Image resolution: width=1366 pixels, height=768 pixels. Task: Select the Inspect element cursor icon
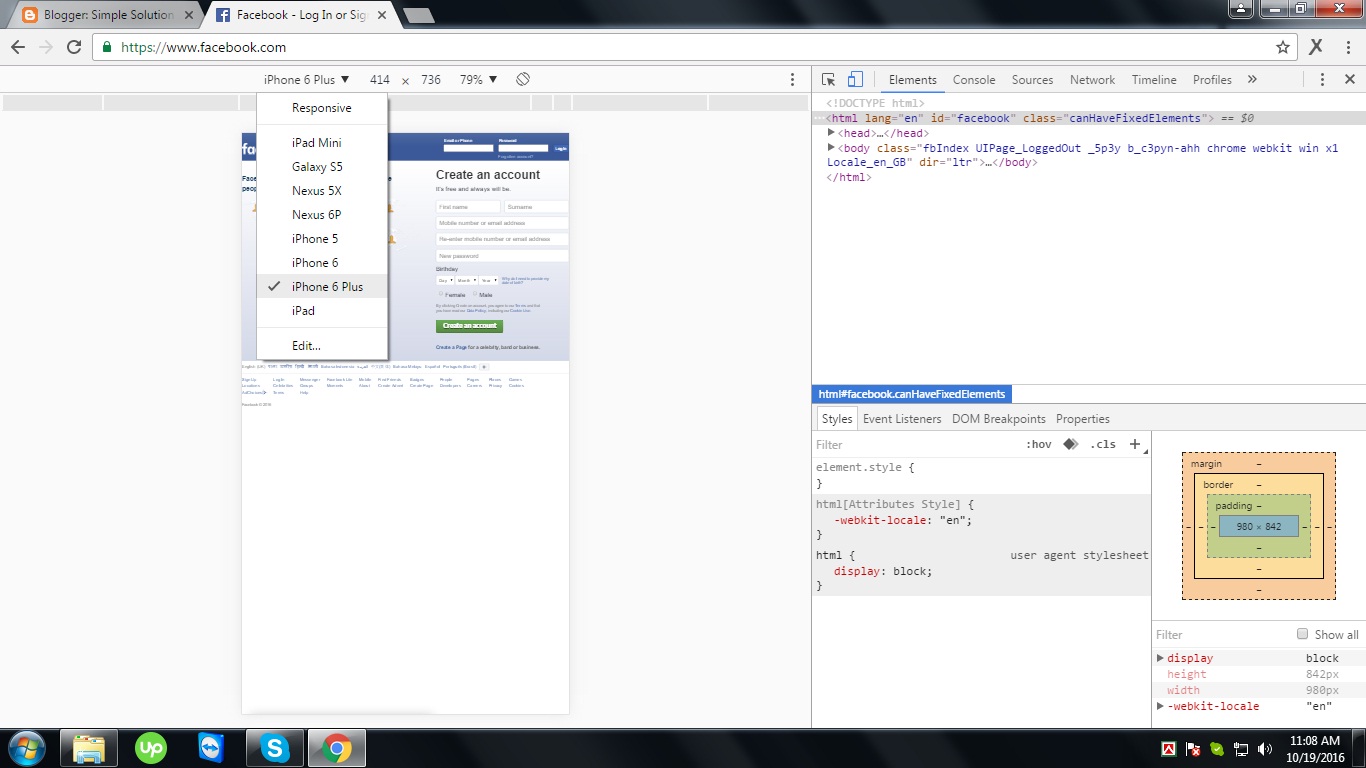[827, 79]
